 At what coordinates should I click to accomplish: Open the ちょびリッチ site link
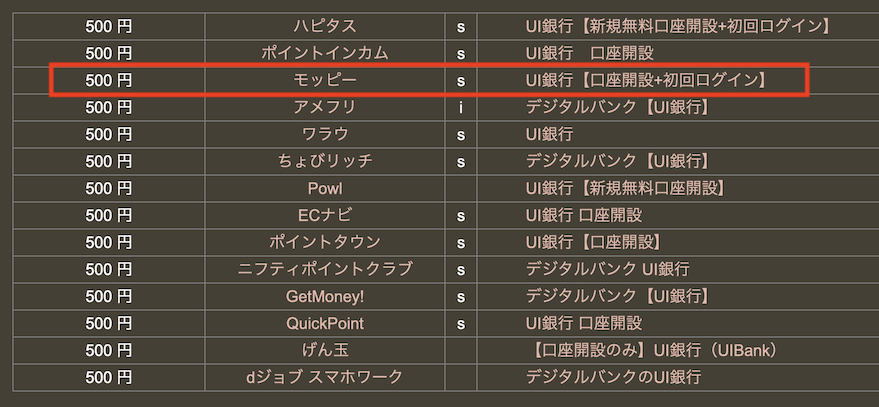tap(325, 161)
